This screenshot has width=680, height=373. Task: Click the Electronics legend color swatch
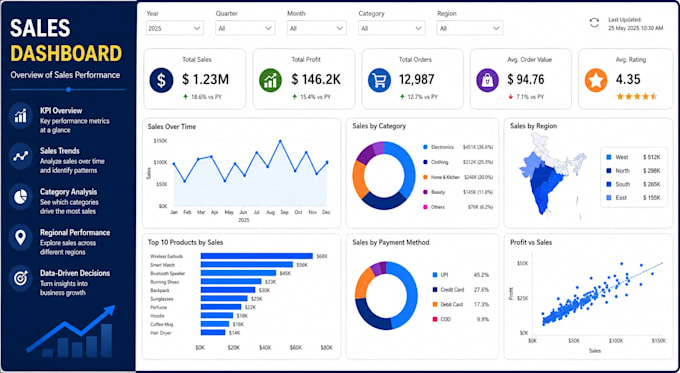click(425, 147)
